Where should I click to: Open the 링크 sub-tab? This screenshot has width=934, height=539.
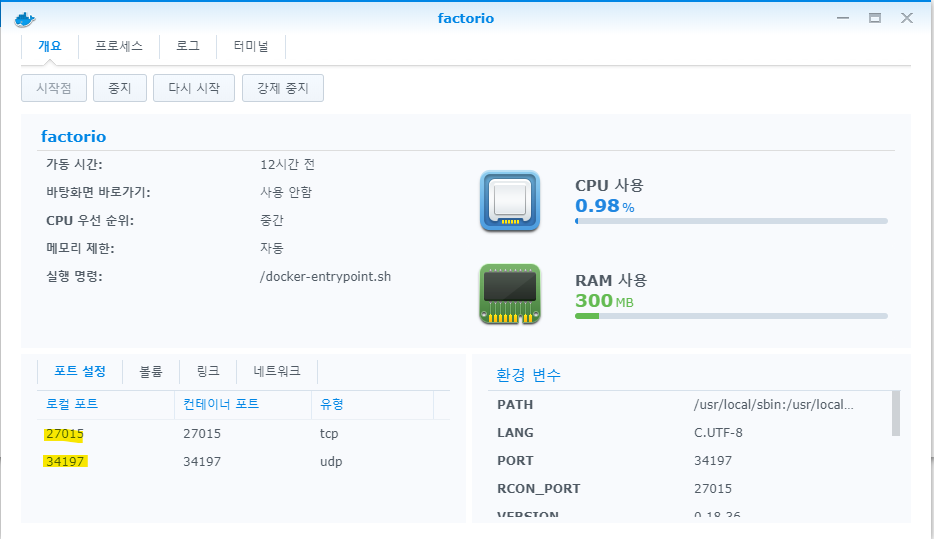(208, 371)
